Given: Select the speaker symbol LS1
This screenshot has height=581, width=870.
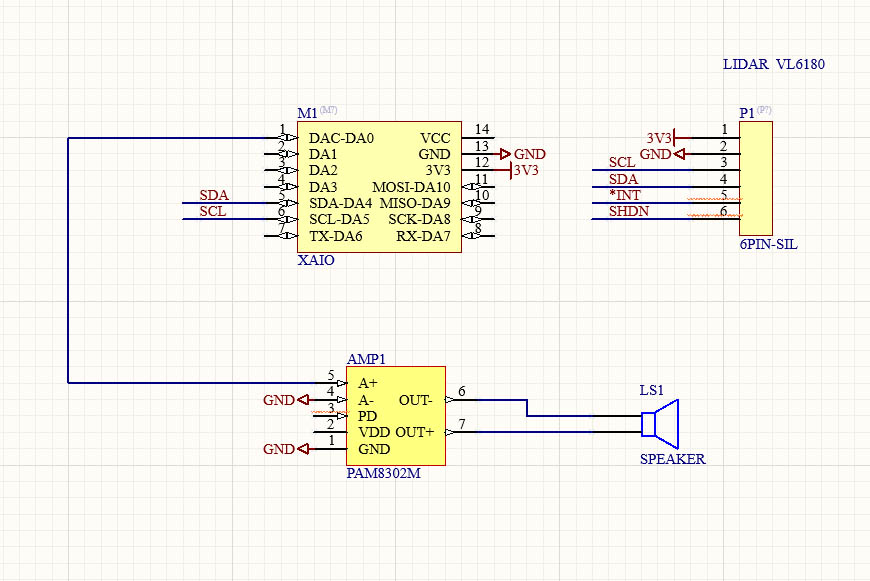Looking at the screenshot, I should [x=661, y=424].
